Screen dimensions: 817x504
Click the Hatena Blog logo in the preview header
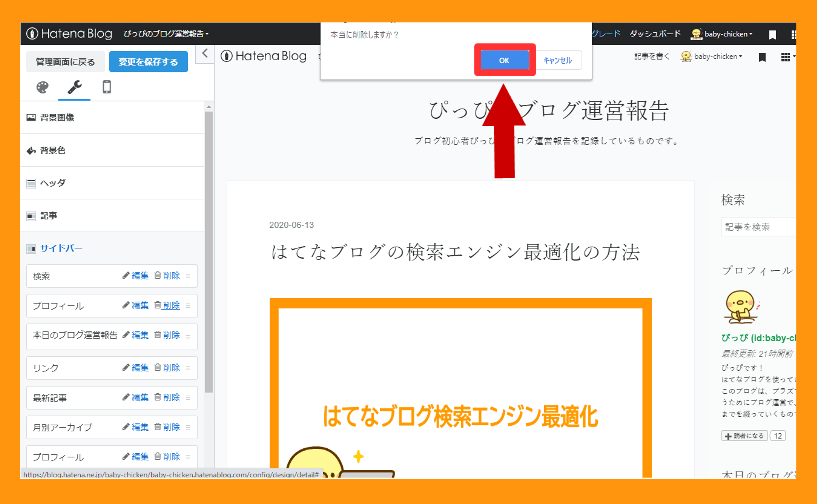point(264,56)
